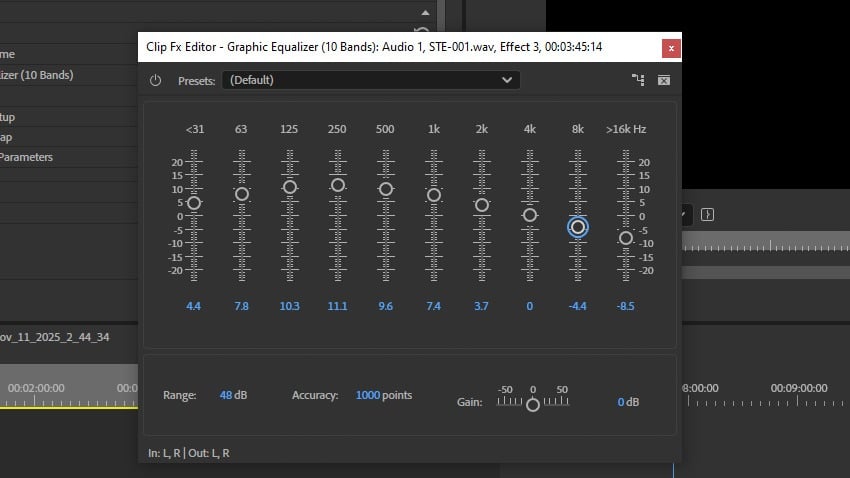Click the 00:02:00:00 mark on timeline ruler
Screen dimensions: 850x478
click(x=36, y=387)
